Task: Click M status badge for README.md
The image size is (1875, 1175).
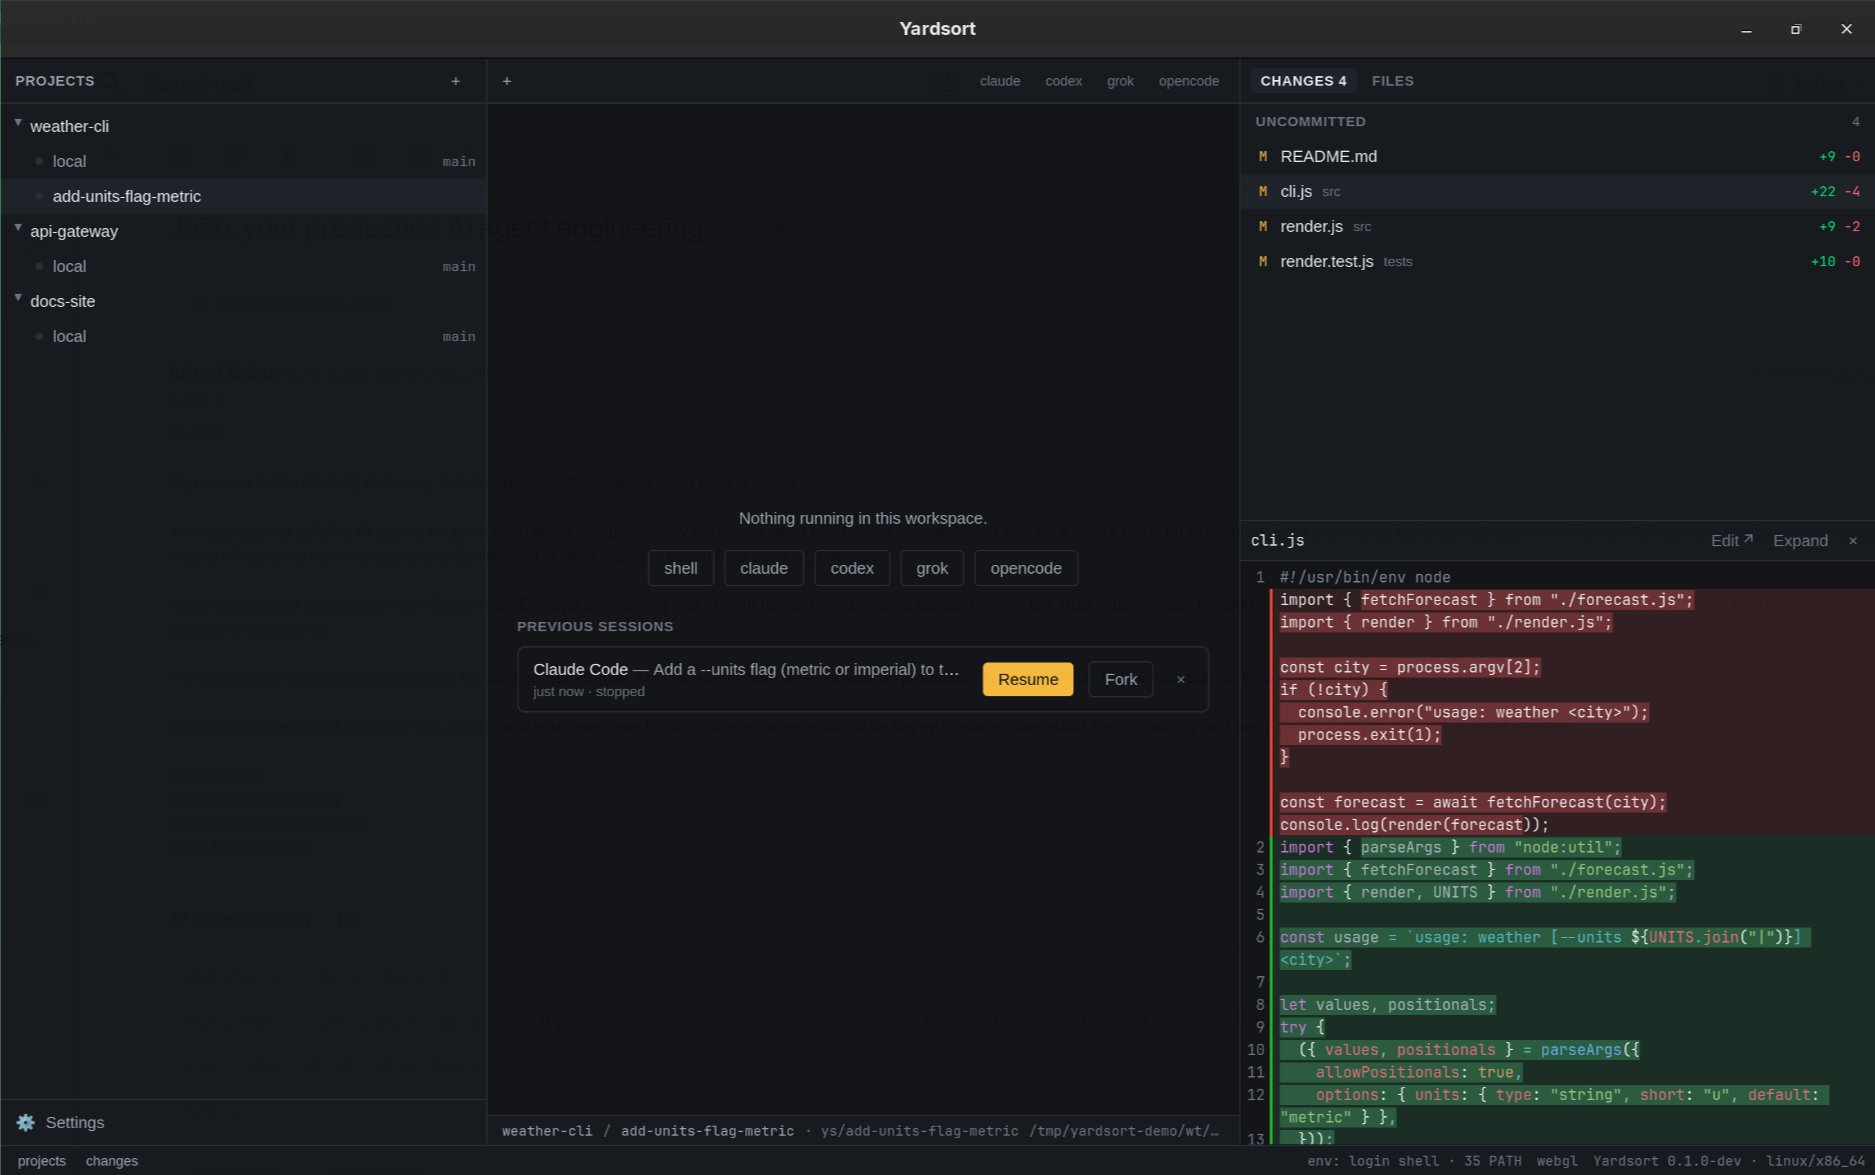Action: point(1263,156)
